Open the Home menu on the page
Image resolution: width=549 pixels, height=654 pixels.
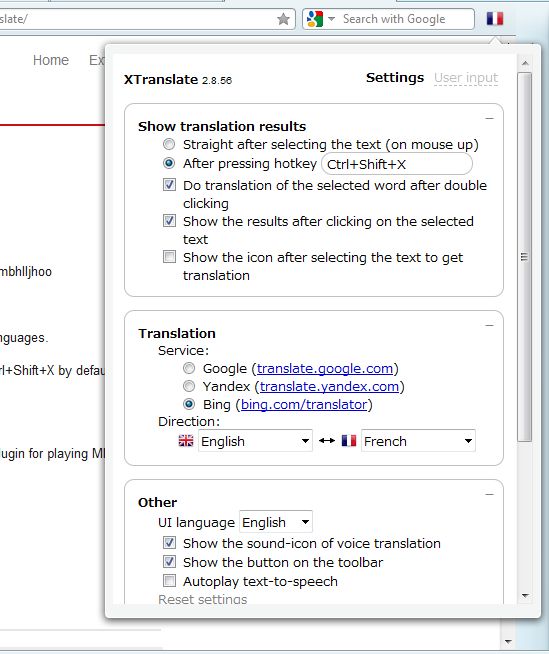tap(51, 60)
